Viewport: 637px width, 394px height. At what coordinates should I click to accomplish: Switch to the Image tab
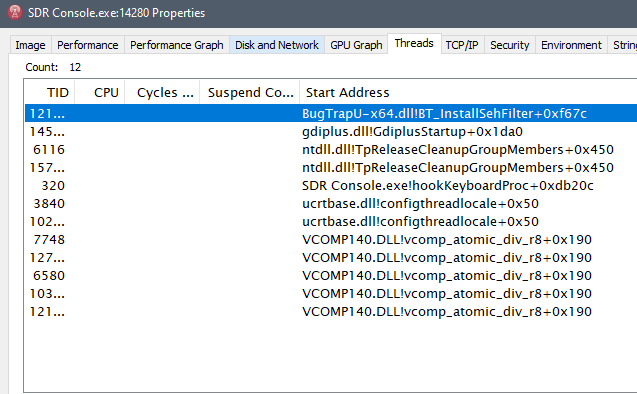coord(30,45)
